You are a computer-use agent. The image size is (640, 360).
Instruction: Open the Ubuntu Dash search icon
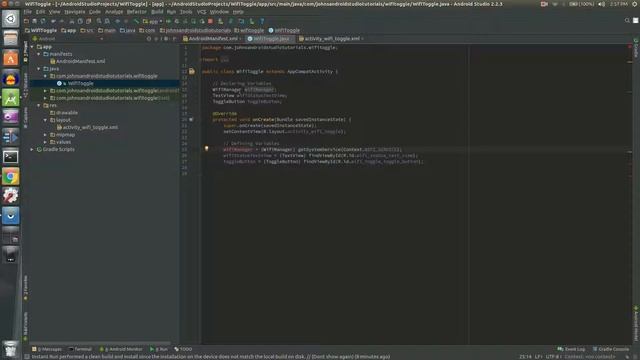point(11,19)
